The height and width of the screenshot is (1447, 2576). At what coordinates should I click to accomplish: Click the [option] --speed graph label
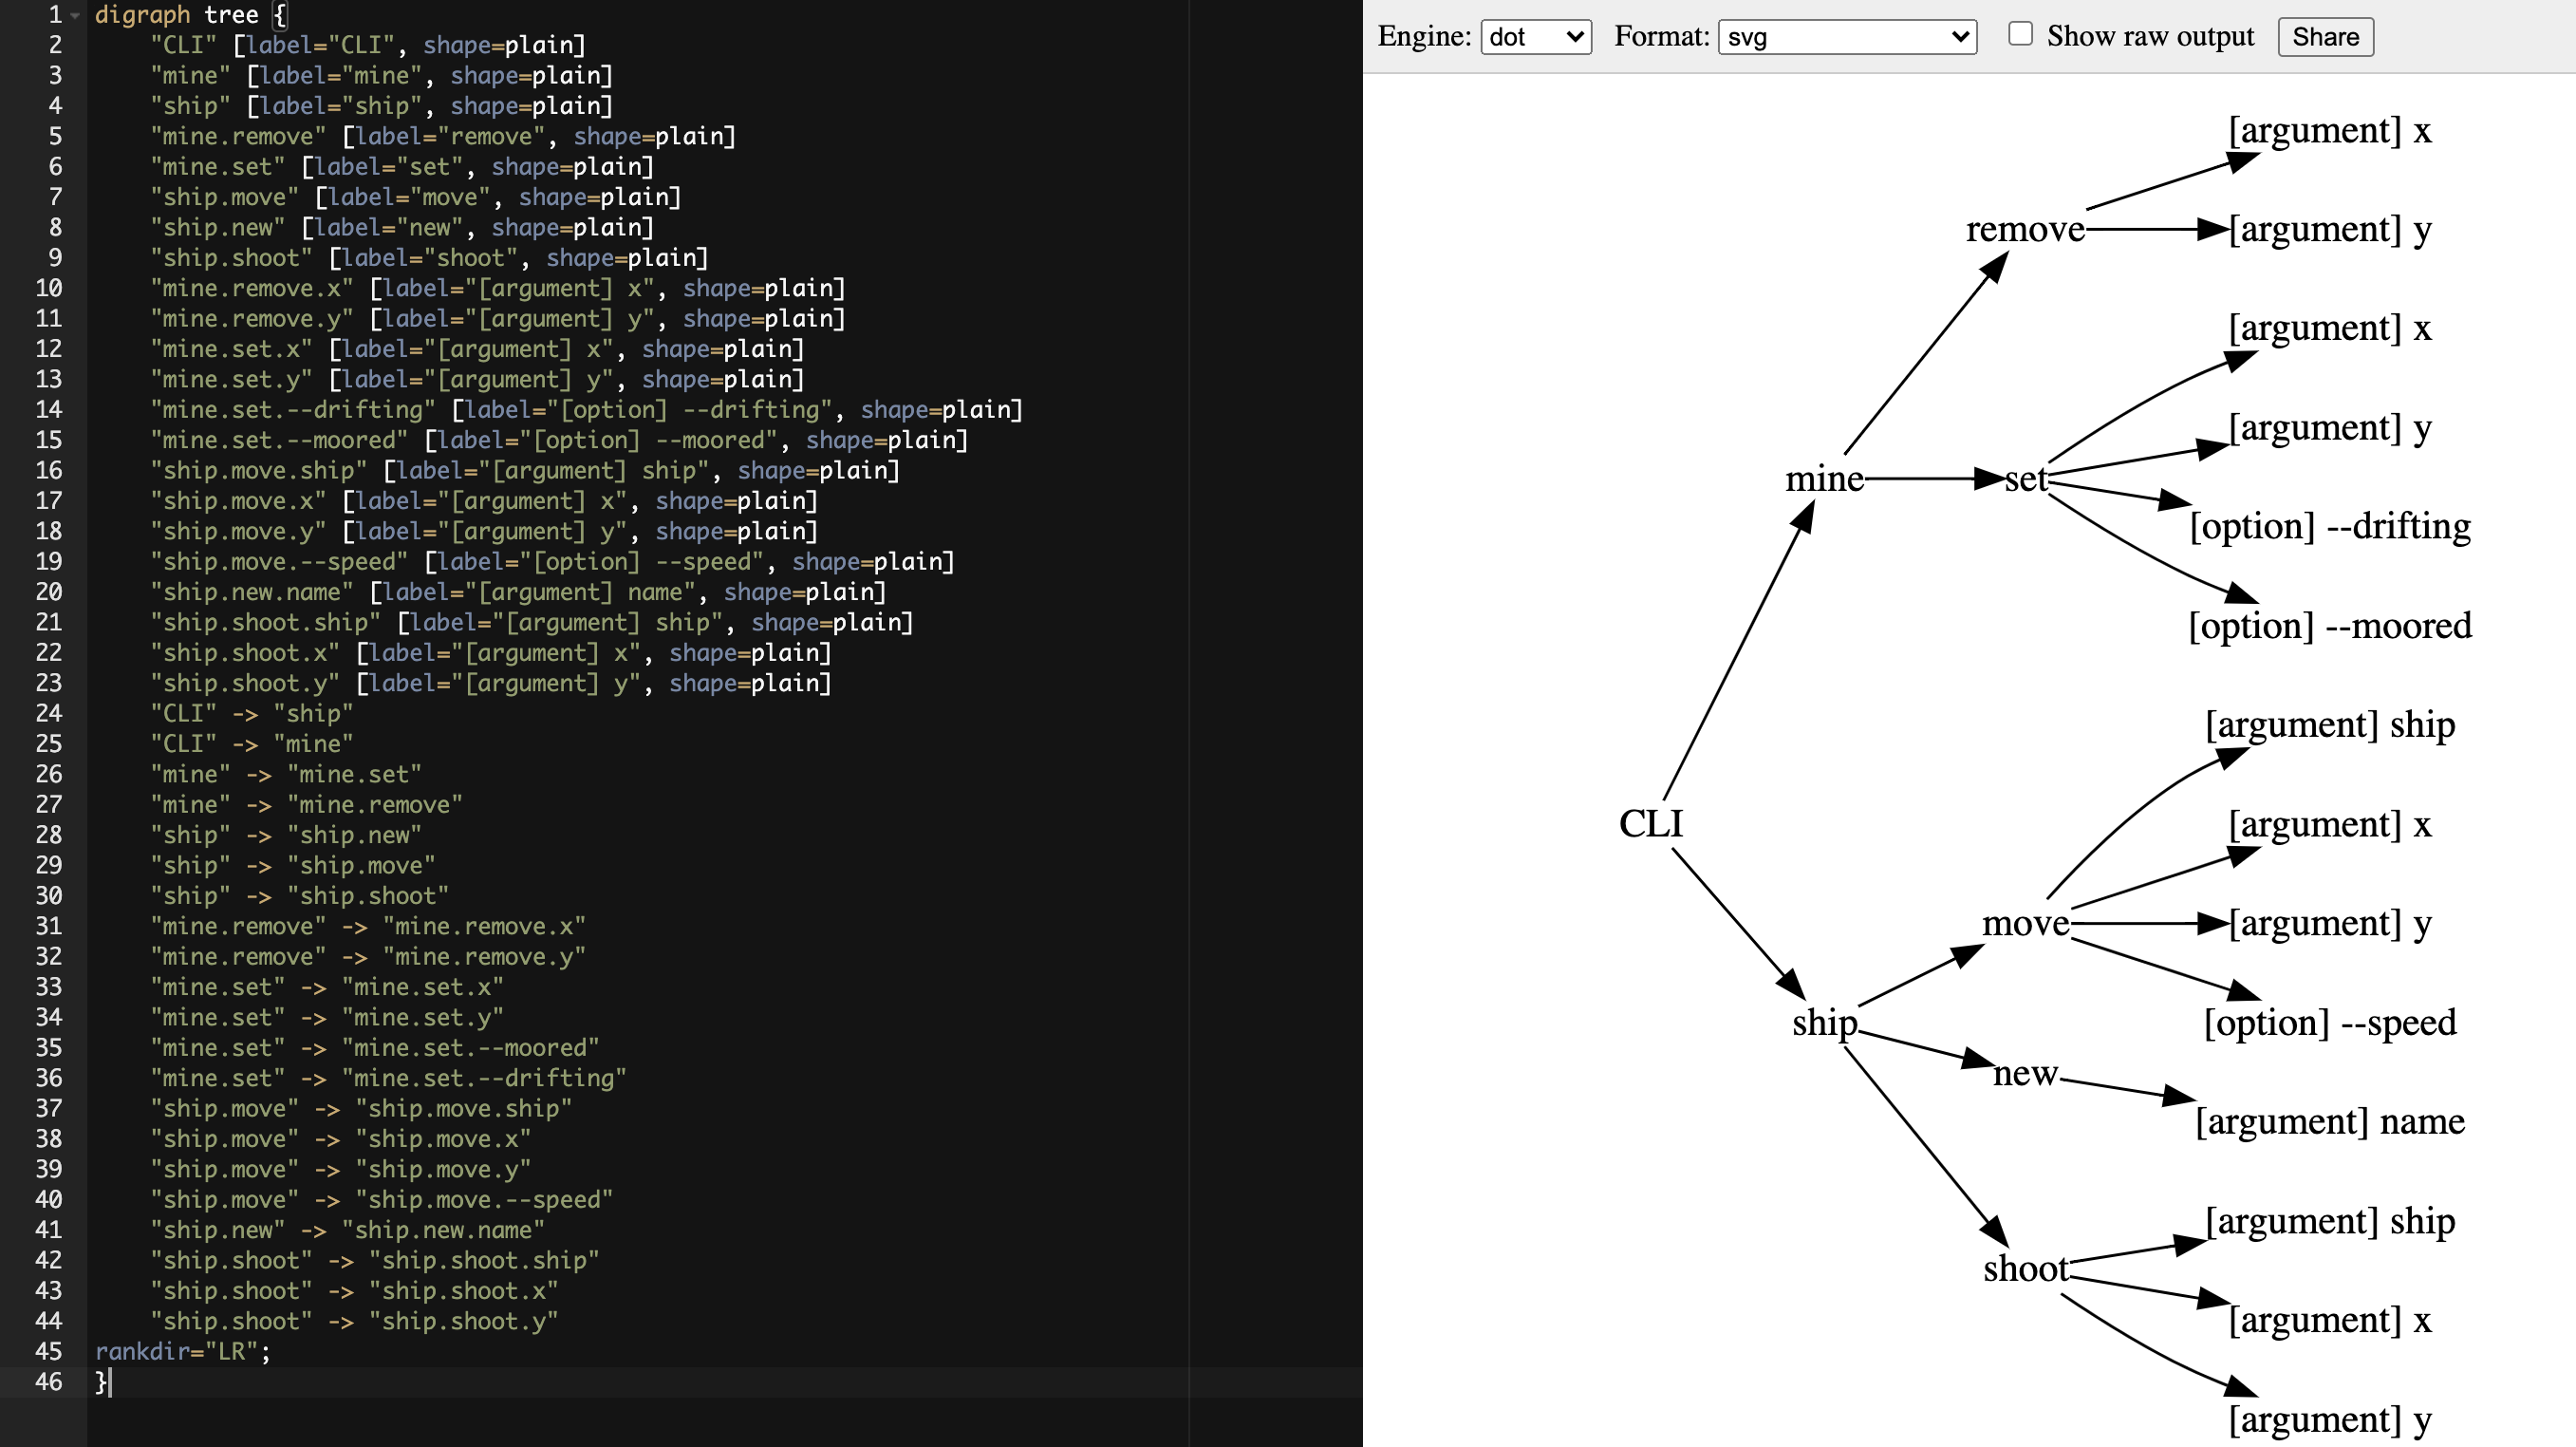2329,1022
